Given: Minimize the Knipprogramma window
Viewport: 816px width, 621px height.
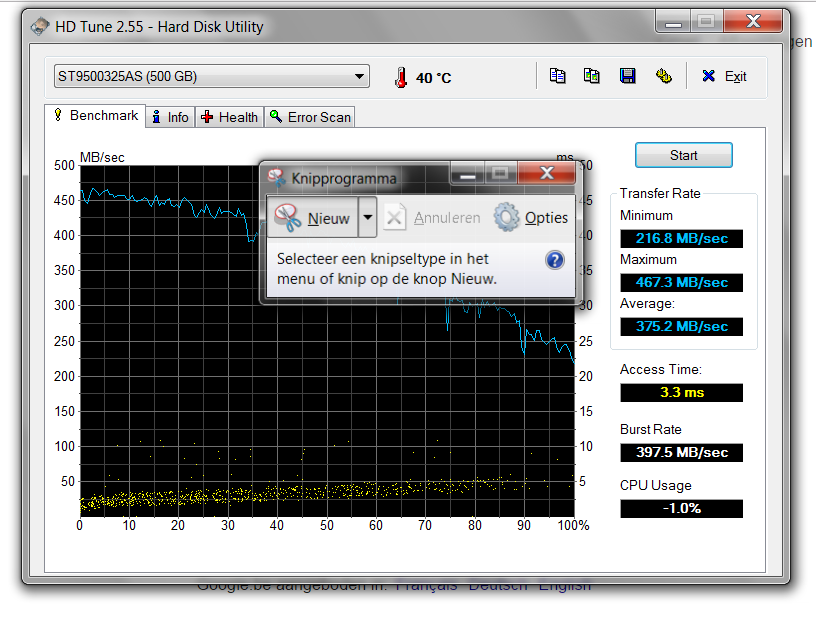Looking at the screenshot, I should (x=467, y=173).
